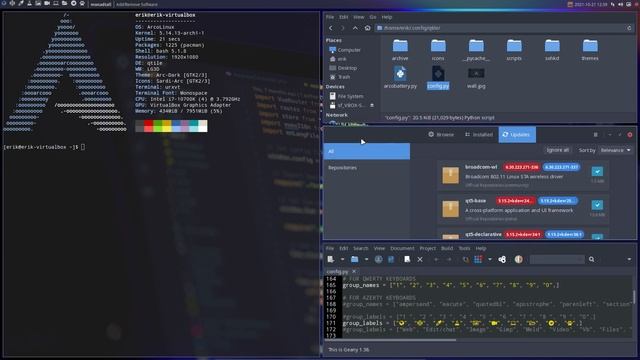The height and width of the screenshot is (360, 640).
Task: Save the current file with Geany's Save icon
Action: coord(378,259)
